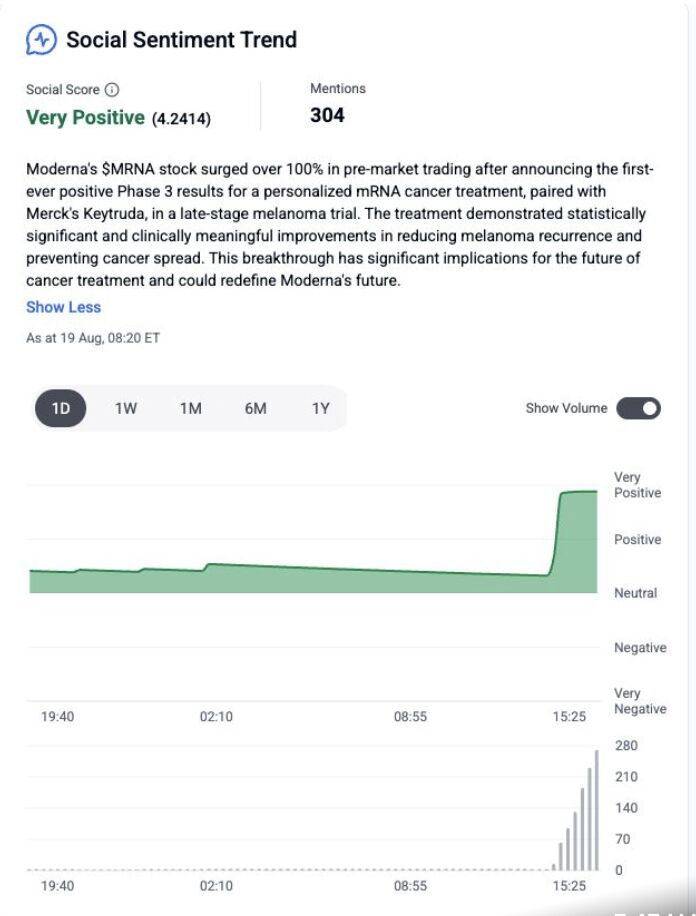The height and width of the screenshot is (916, 696).
Task: Click the Neutral axis label
Action: tap(635, 593)
